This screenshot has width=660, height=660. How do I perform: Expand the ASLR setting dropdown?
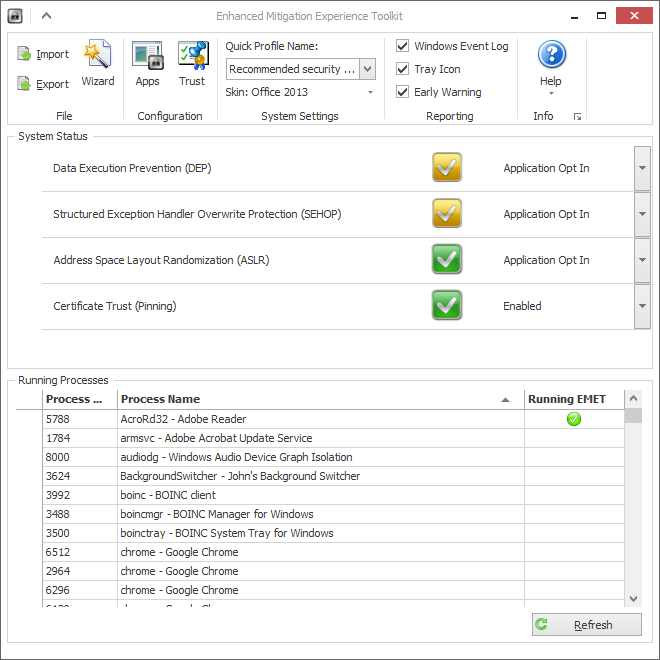(642, 260)
